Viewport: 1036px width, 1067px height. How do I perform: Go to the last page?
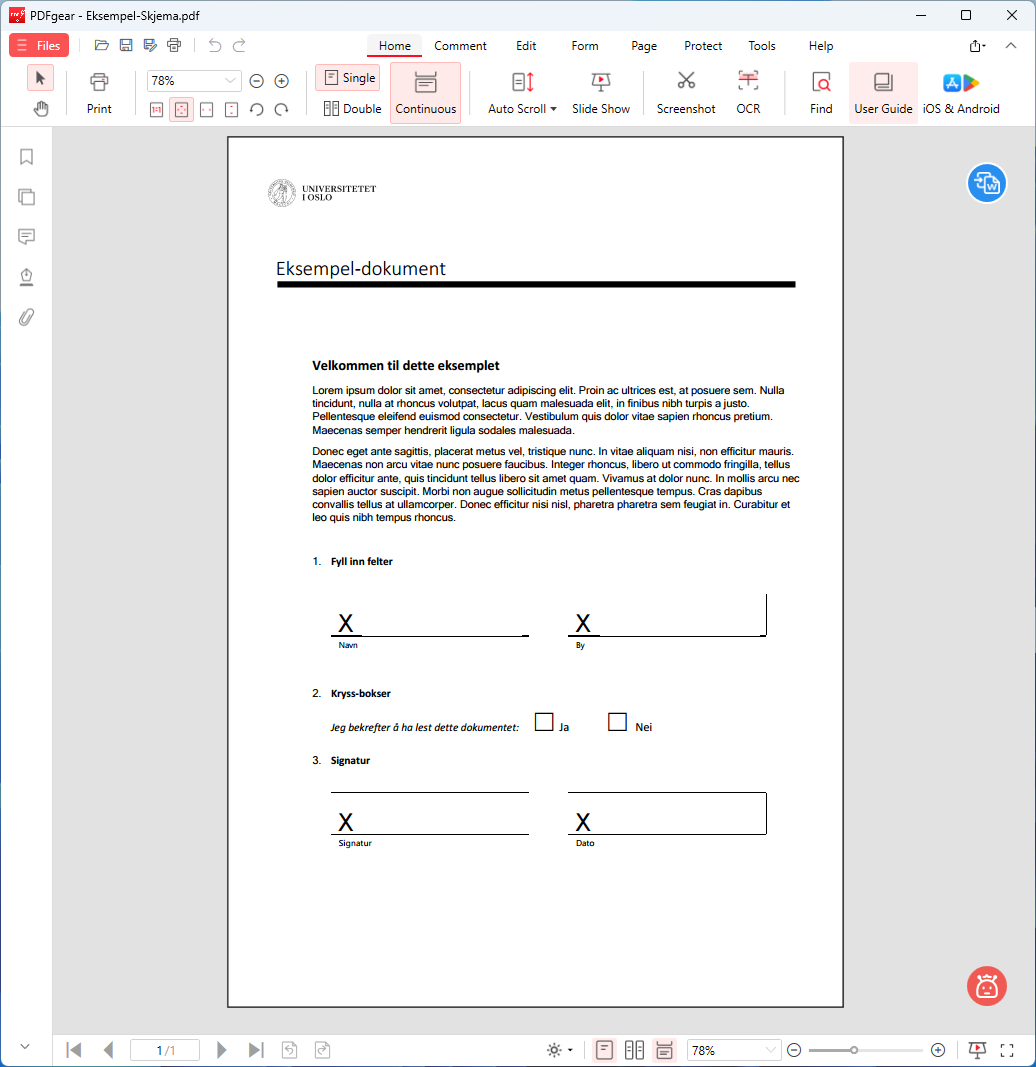click(255, 1050)
